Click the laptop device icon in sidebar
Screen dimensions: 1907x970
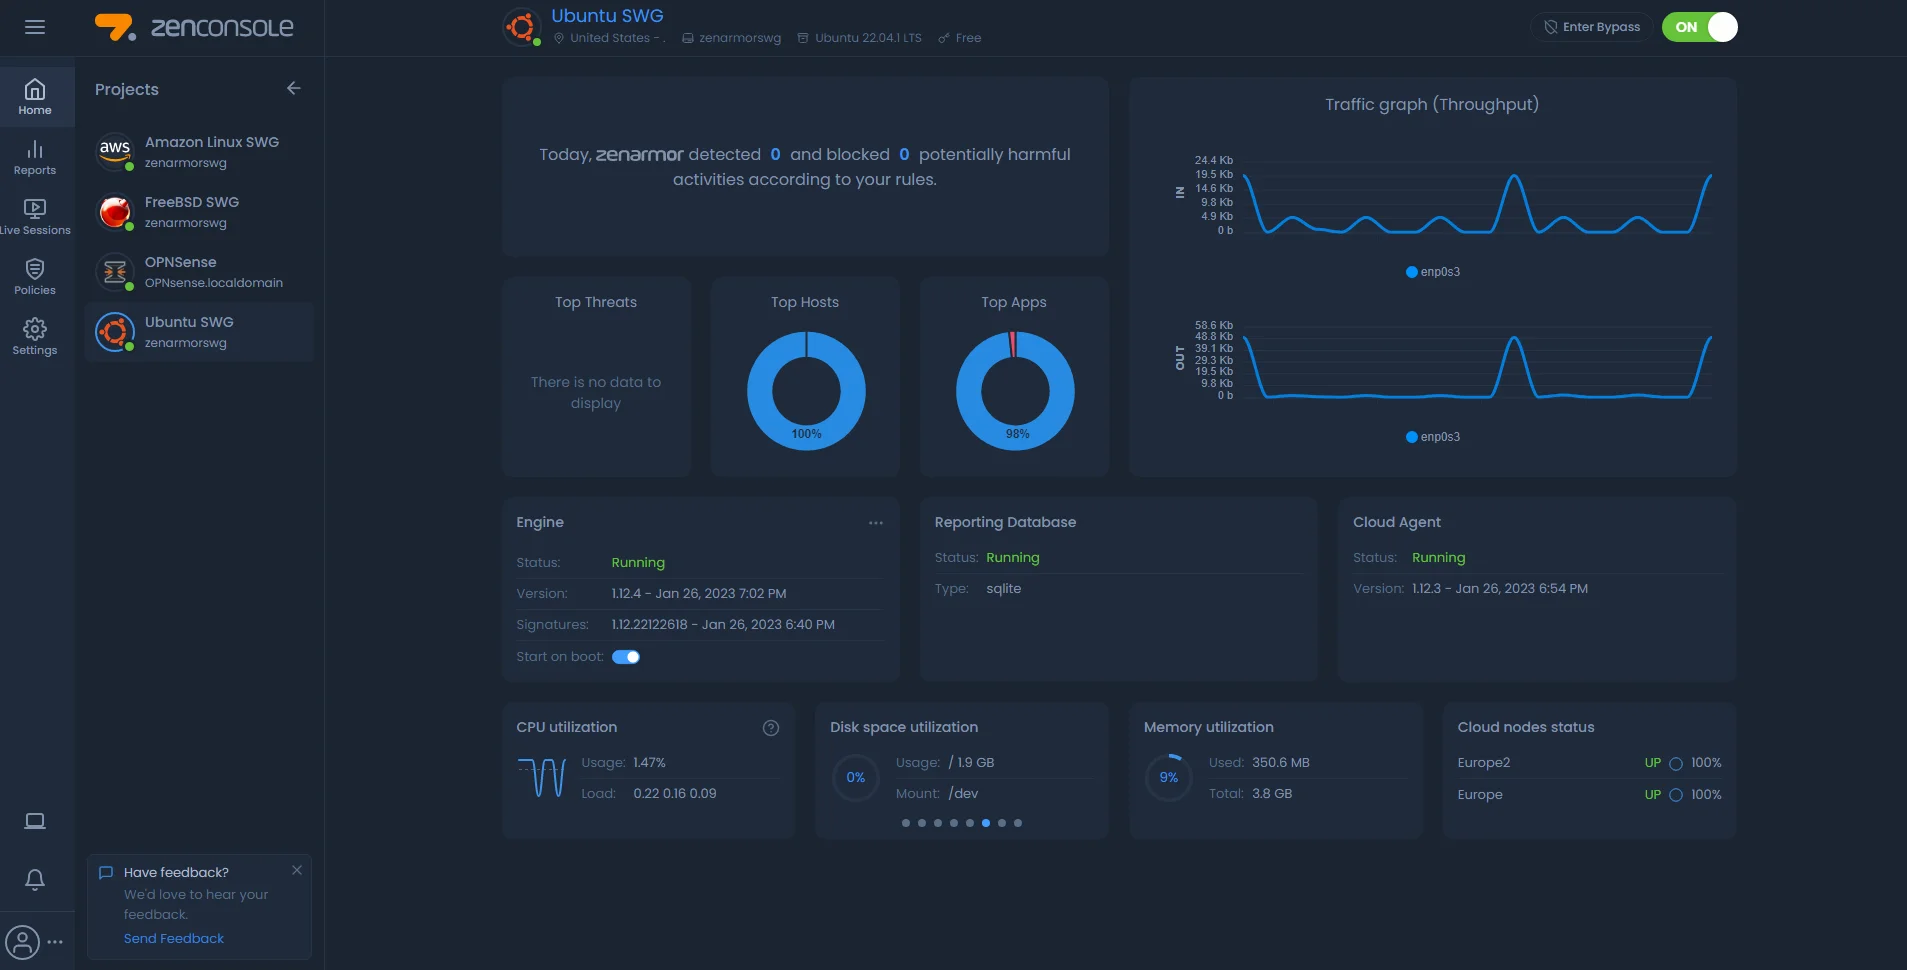tap(35, 821)
